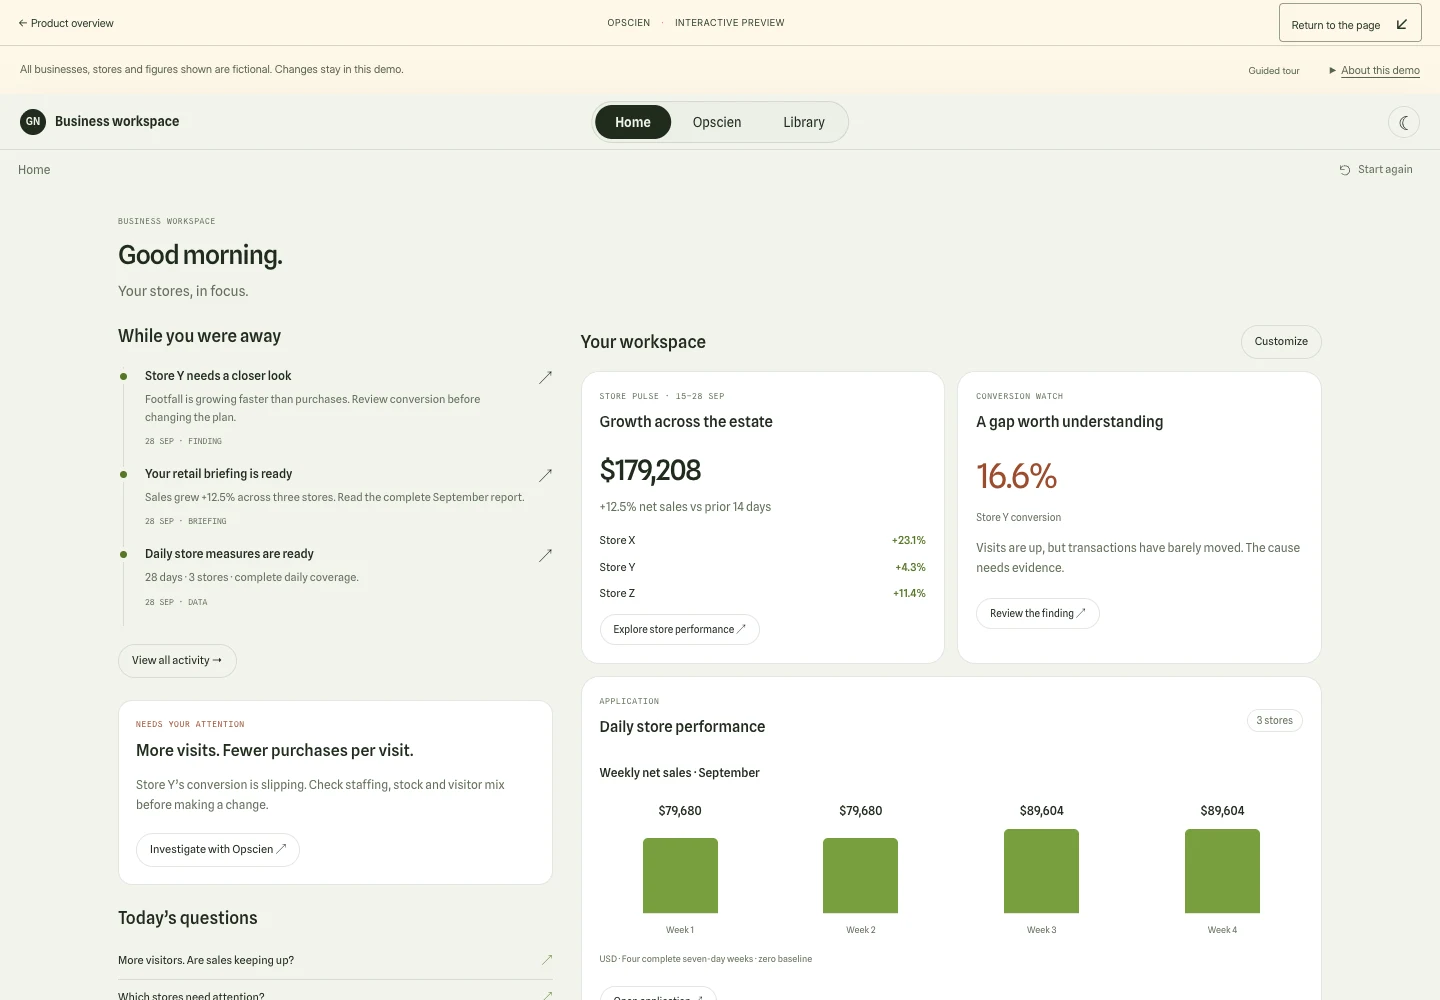
Task: Open the arrow icon beside Your retail briefing is ready
Action: [545, 475]
